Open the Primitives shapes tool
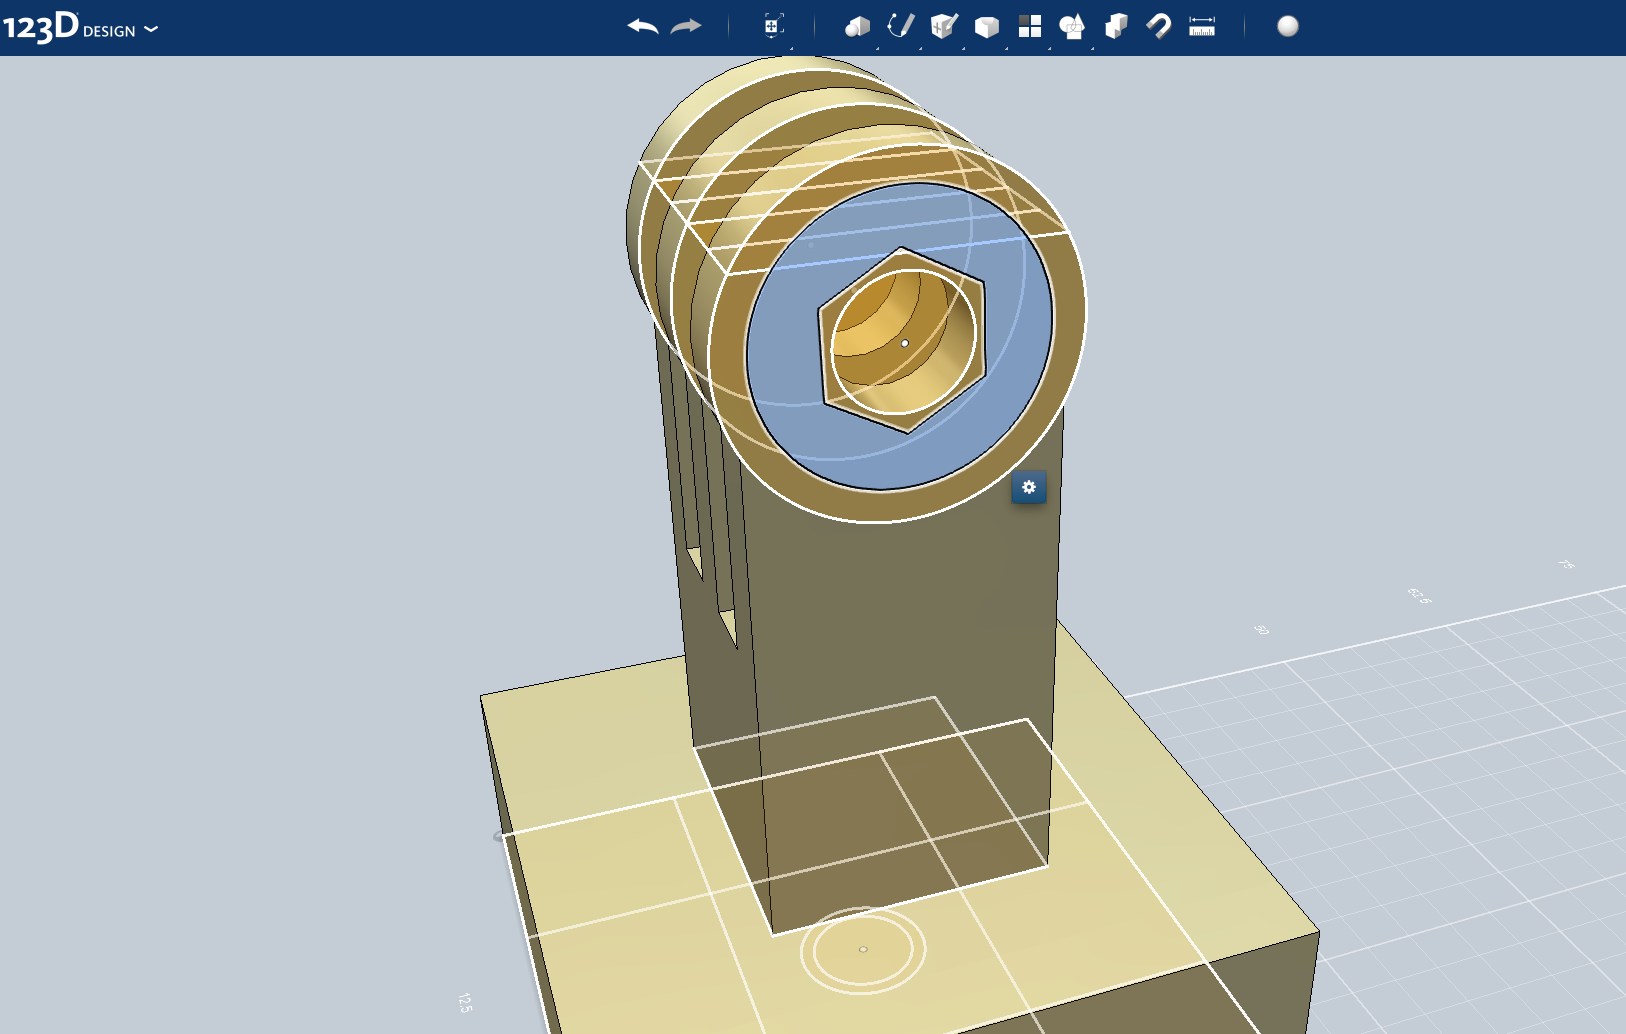Image resolution: width=1626 pixels, height=1034 pixels. click(x=857, y=27)
